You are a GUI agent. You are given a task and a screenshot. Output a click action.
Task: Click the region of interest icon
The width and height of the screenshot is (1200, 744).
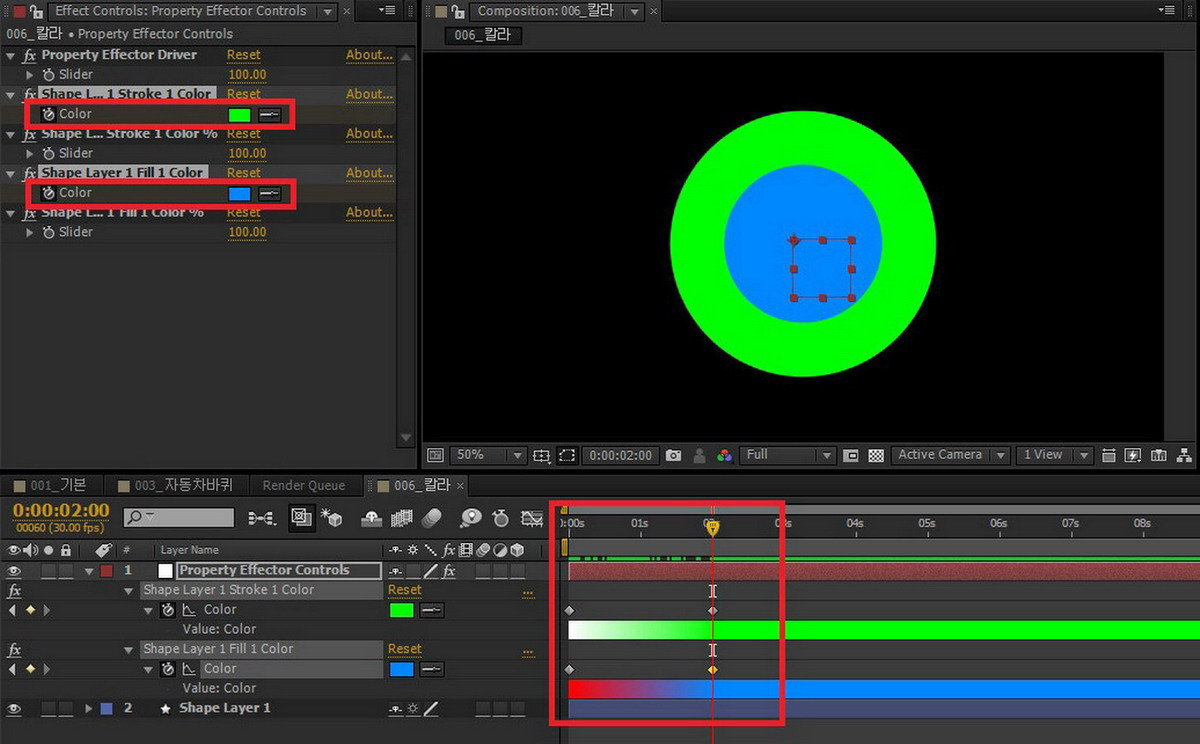567,455
